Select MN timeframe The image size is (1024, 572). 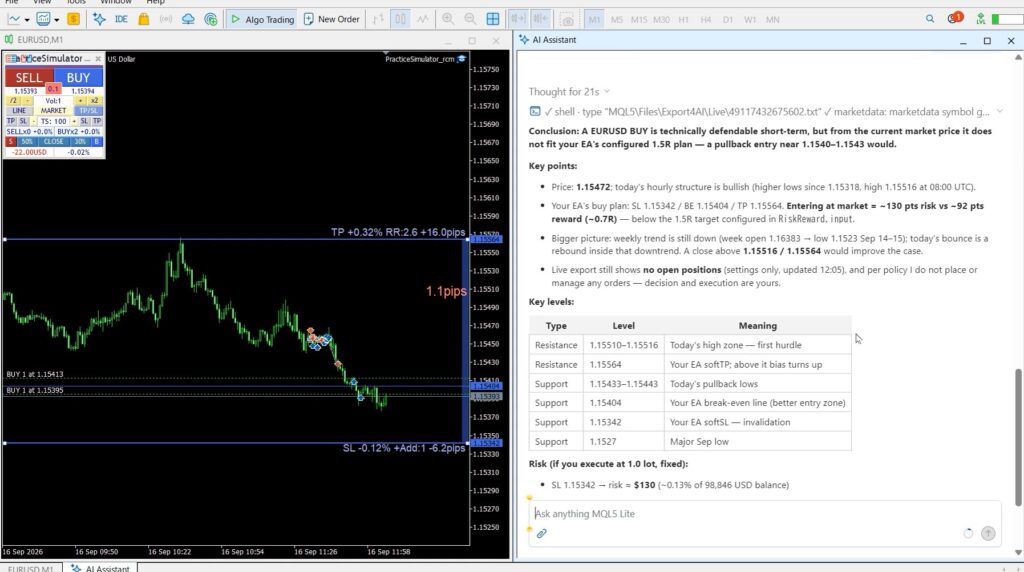[773, 20]
